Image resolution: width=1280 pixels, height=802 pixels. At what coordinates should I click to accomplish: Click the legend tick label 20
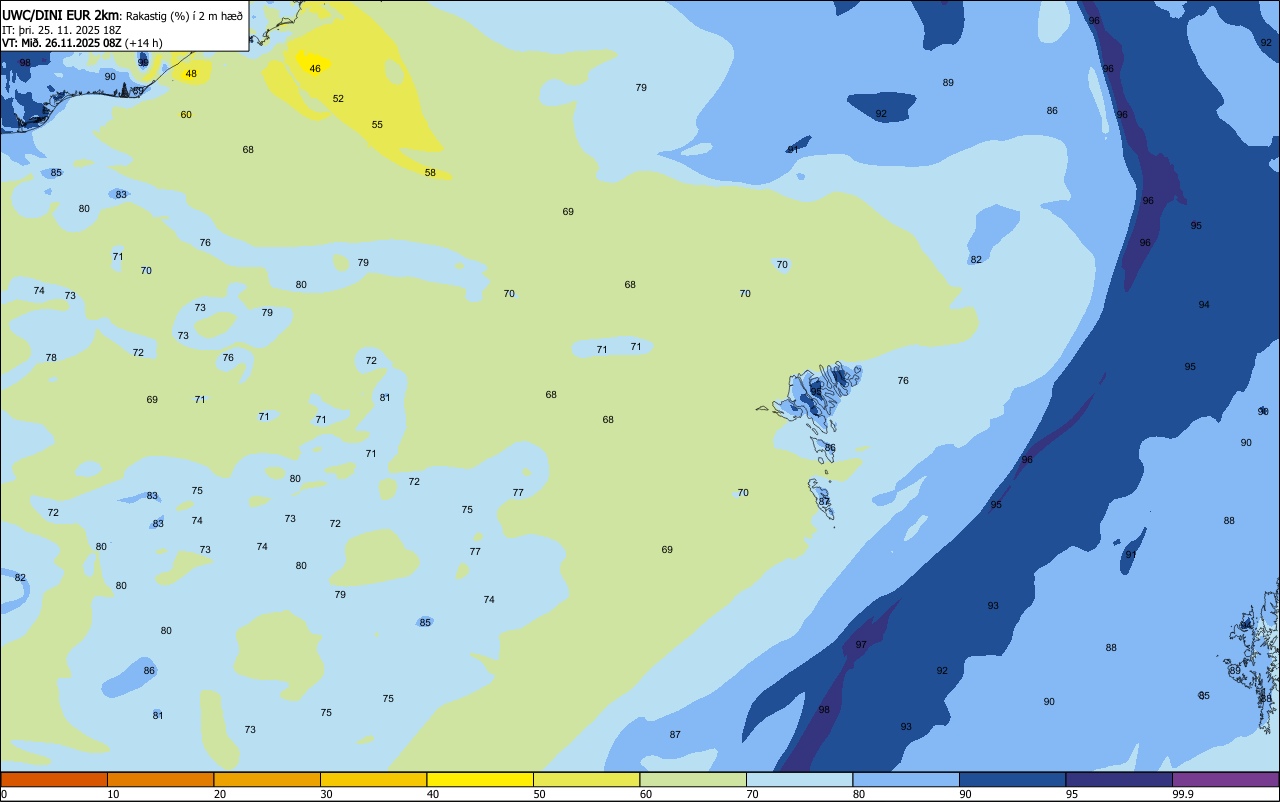click(219, 794)
